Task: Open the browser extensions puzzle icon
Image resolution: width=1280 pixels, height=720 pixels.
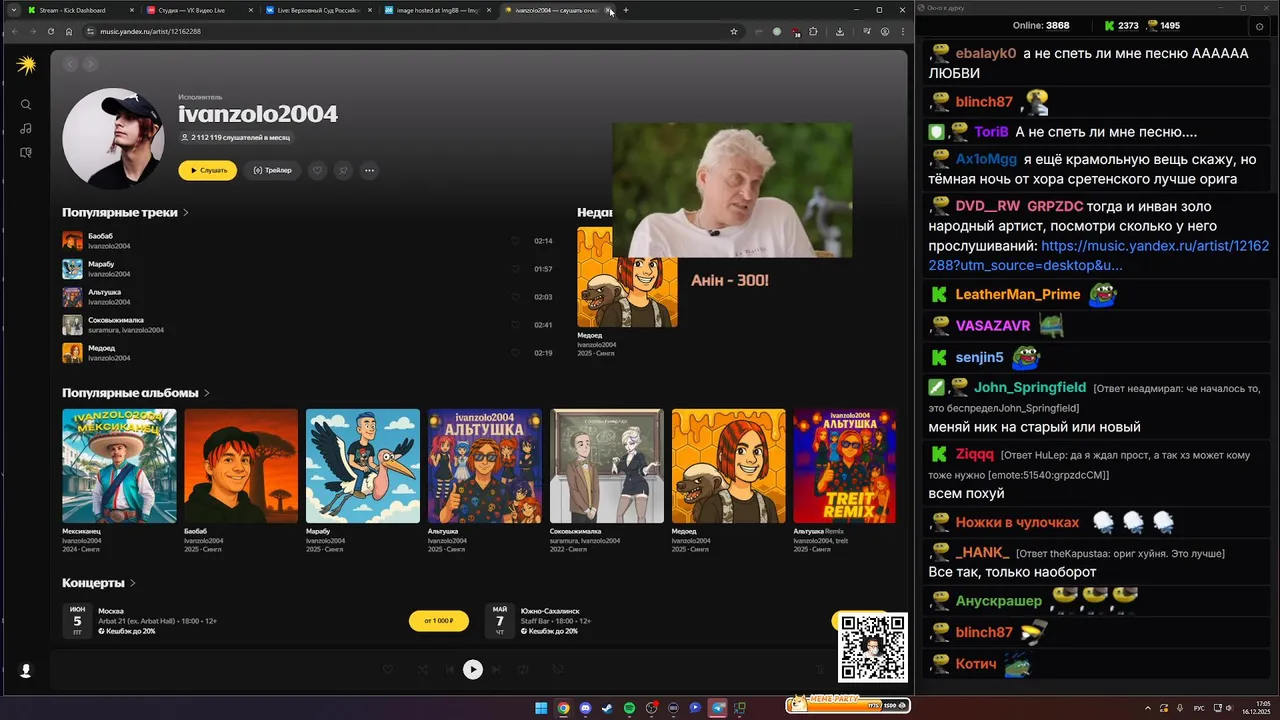Action: pos(813,31)
